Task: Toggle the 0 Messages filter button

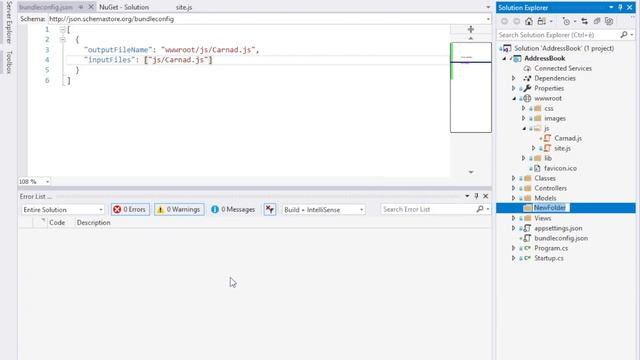Action: 233,209
